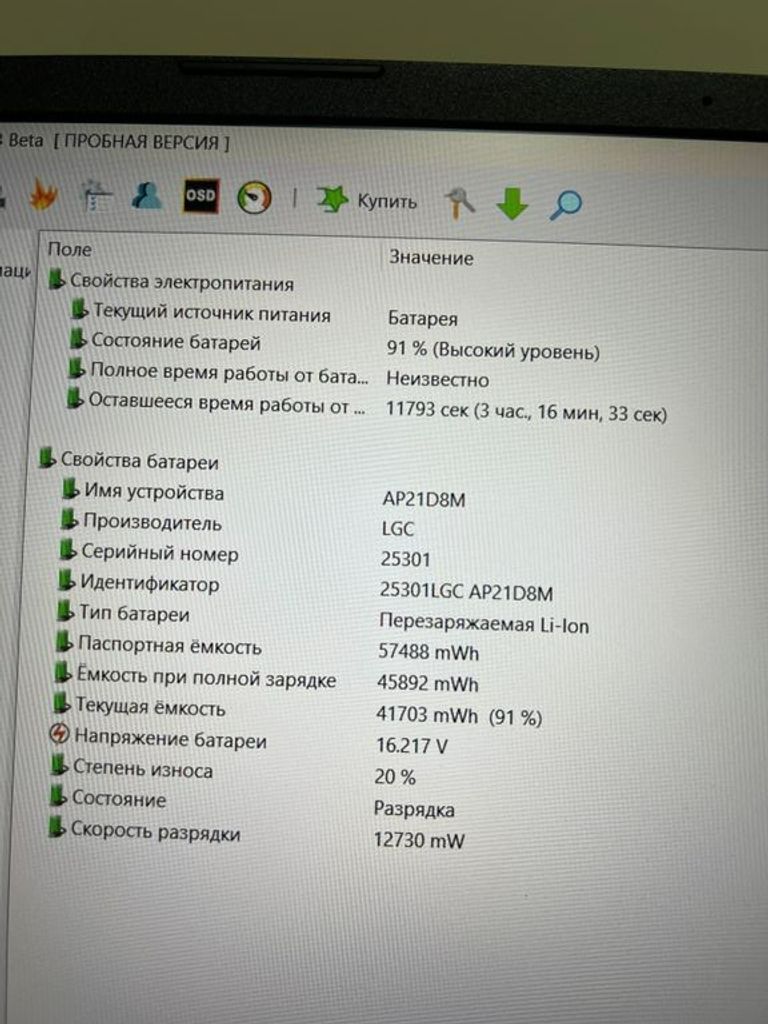Click the wear level value 20 %
Image resolution: width=768 pixels, height=1024 pixels.
pyautogui.click(x=395, y=777)
